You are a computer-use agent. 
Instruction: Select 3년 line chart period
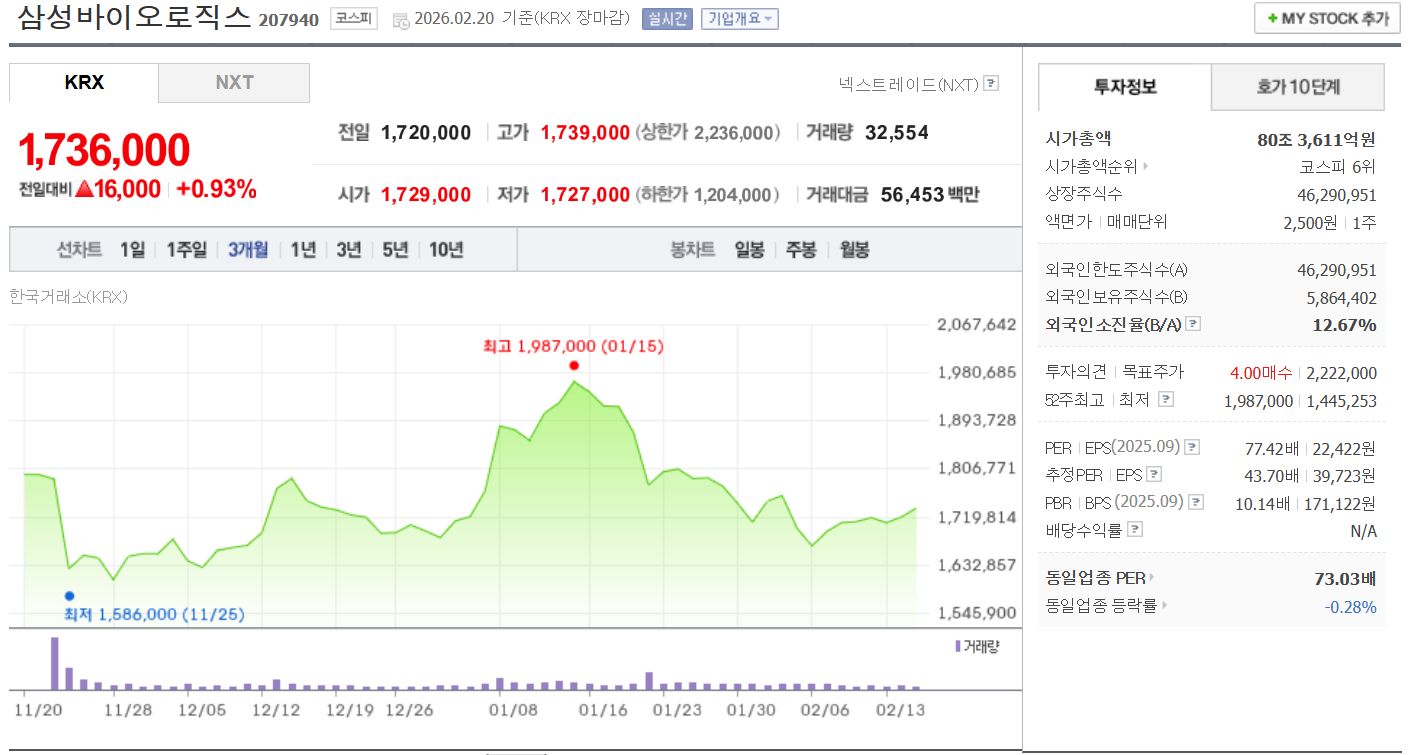tap(349, 250)
